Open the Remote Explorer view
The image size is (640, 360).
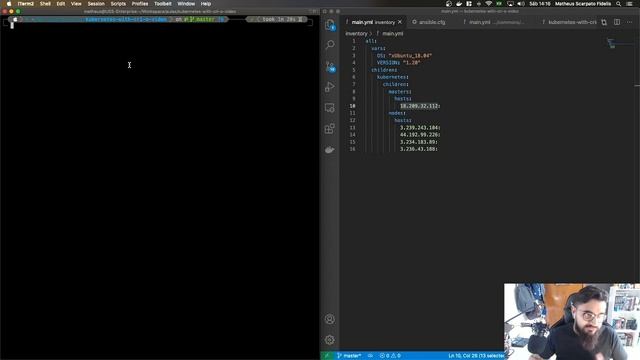click(x=330, y=108)
